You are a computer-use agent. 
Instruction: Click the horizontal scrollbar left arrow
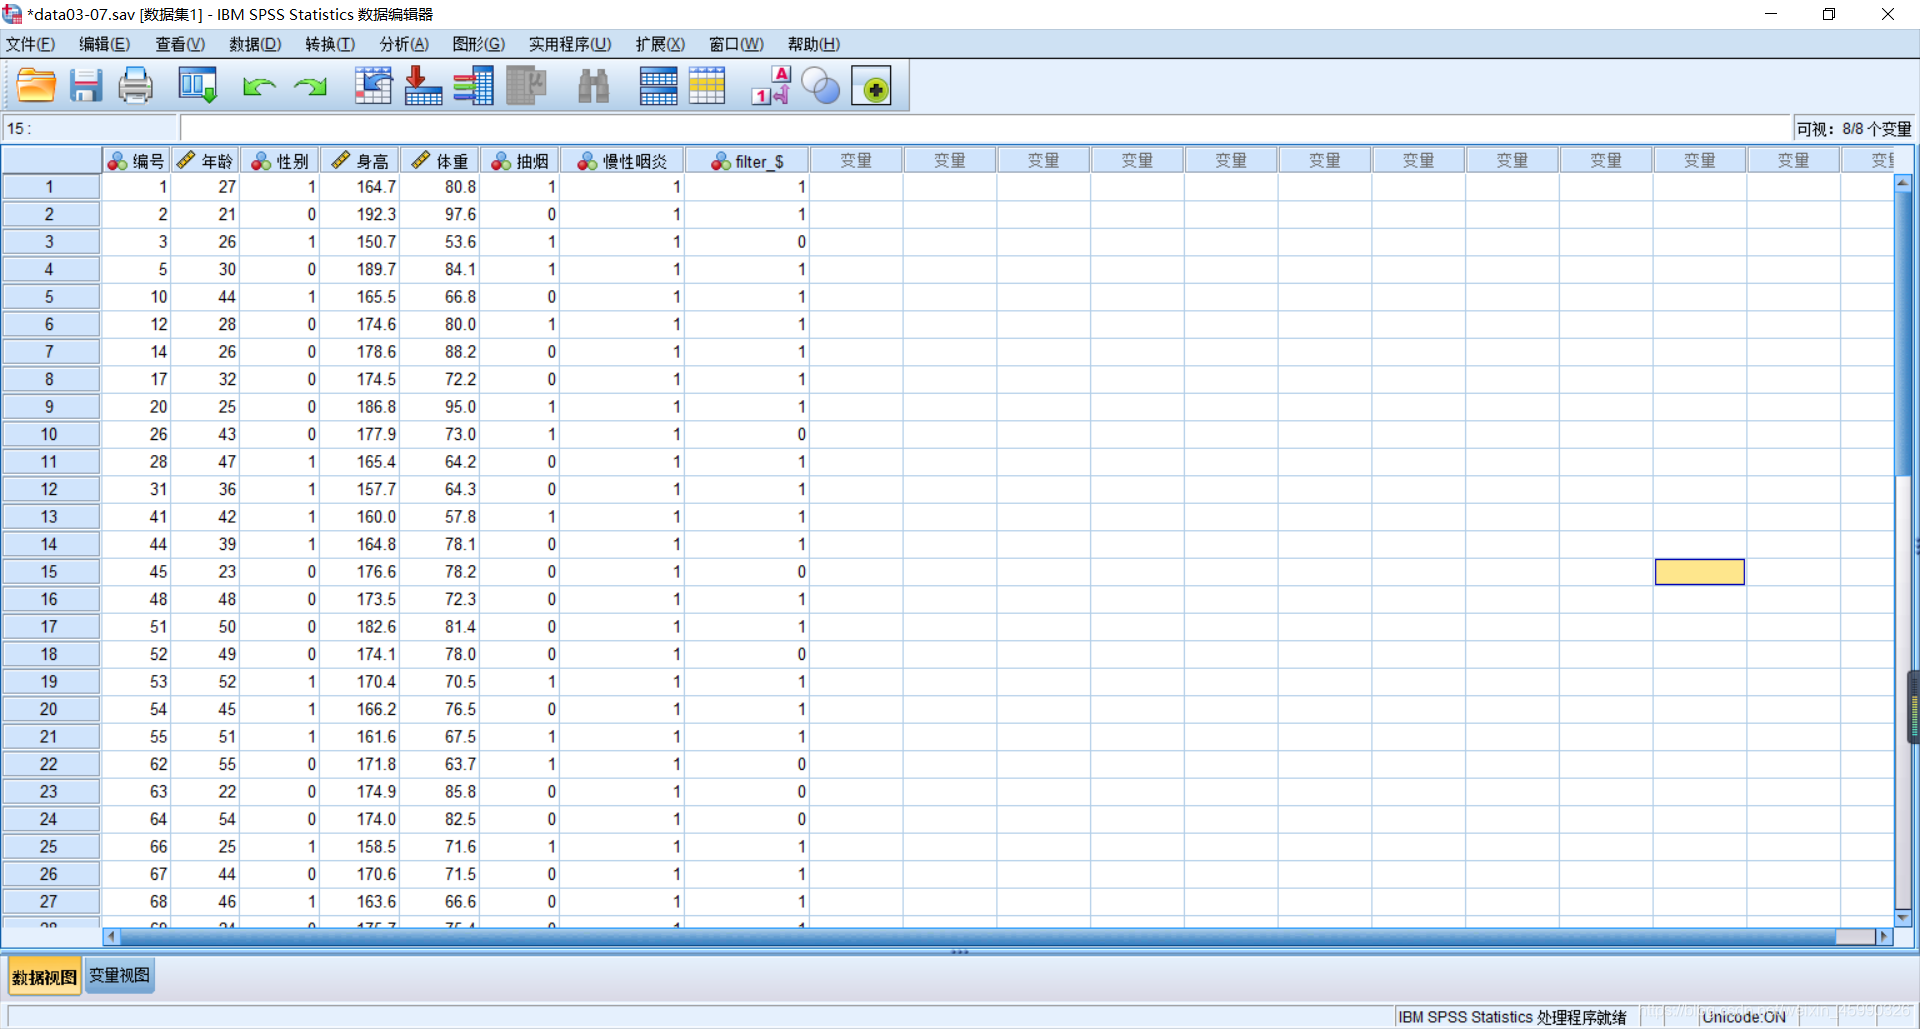111,937
